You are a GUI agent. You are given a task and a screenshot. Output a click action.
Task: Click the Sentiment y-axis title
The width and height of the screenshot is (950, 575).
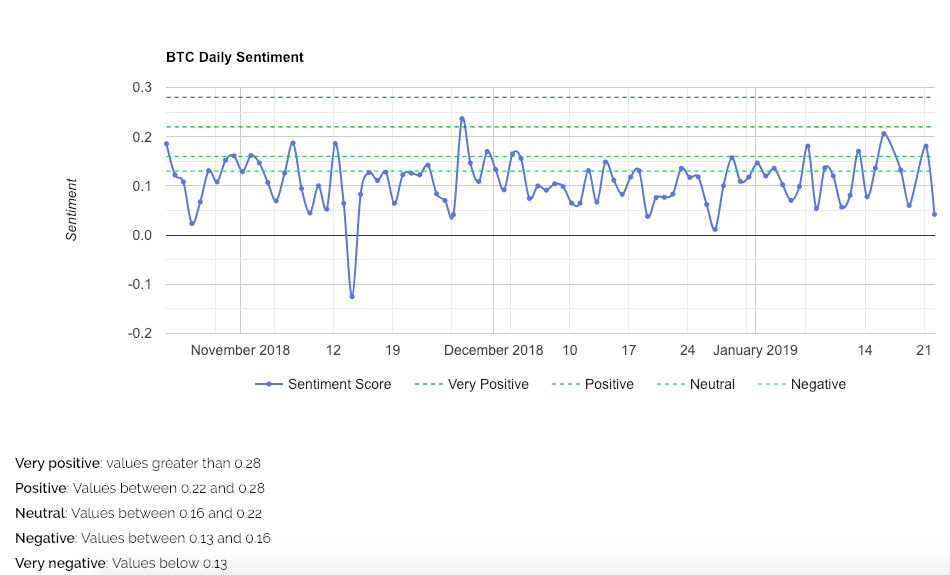[x=71, y=209]
